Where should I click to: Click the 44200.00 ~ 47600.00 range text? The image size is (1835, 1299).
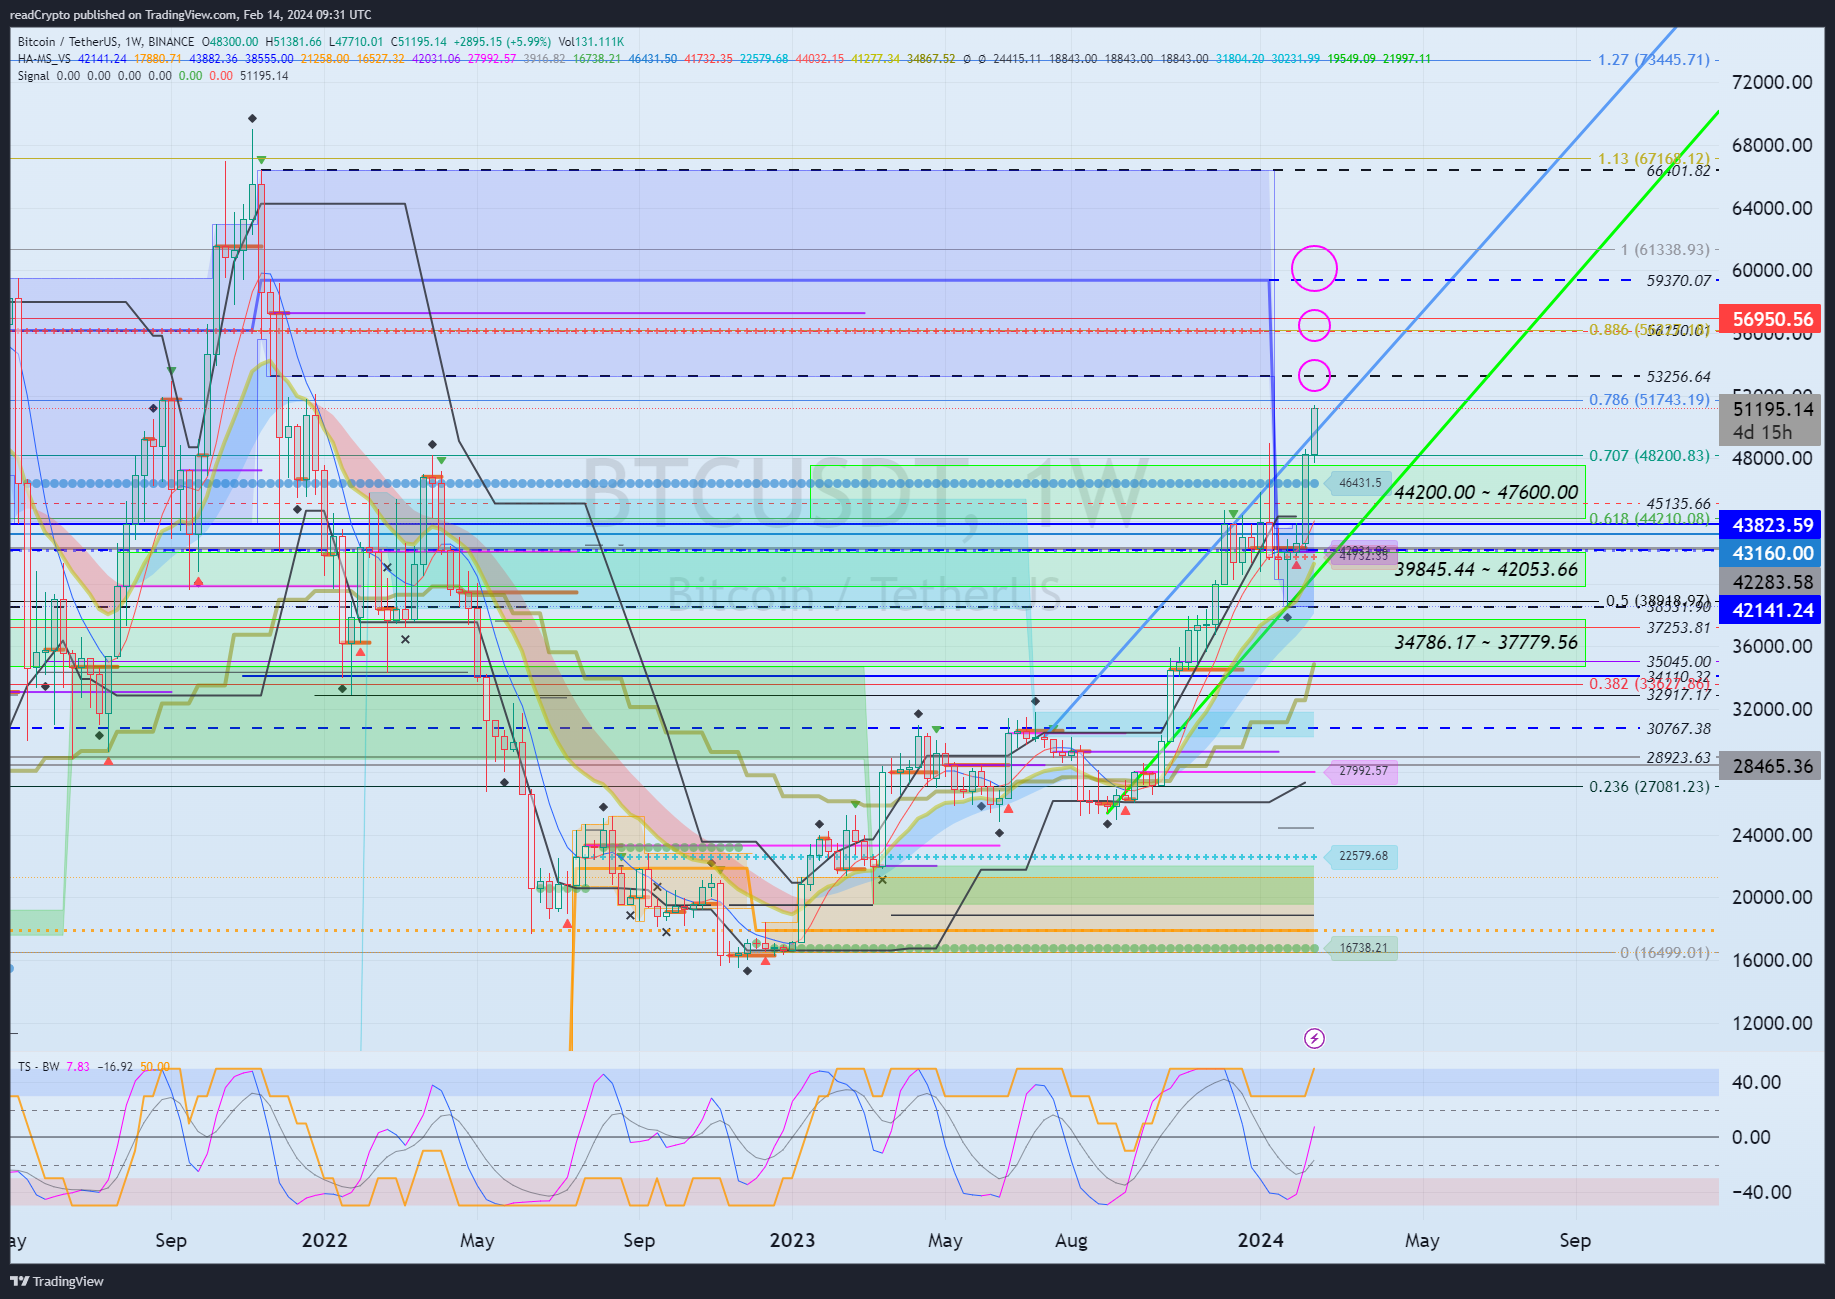[x=1486, y=492]
